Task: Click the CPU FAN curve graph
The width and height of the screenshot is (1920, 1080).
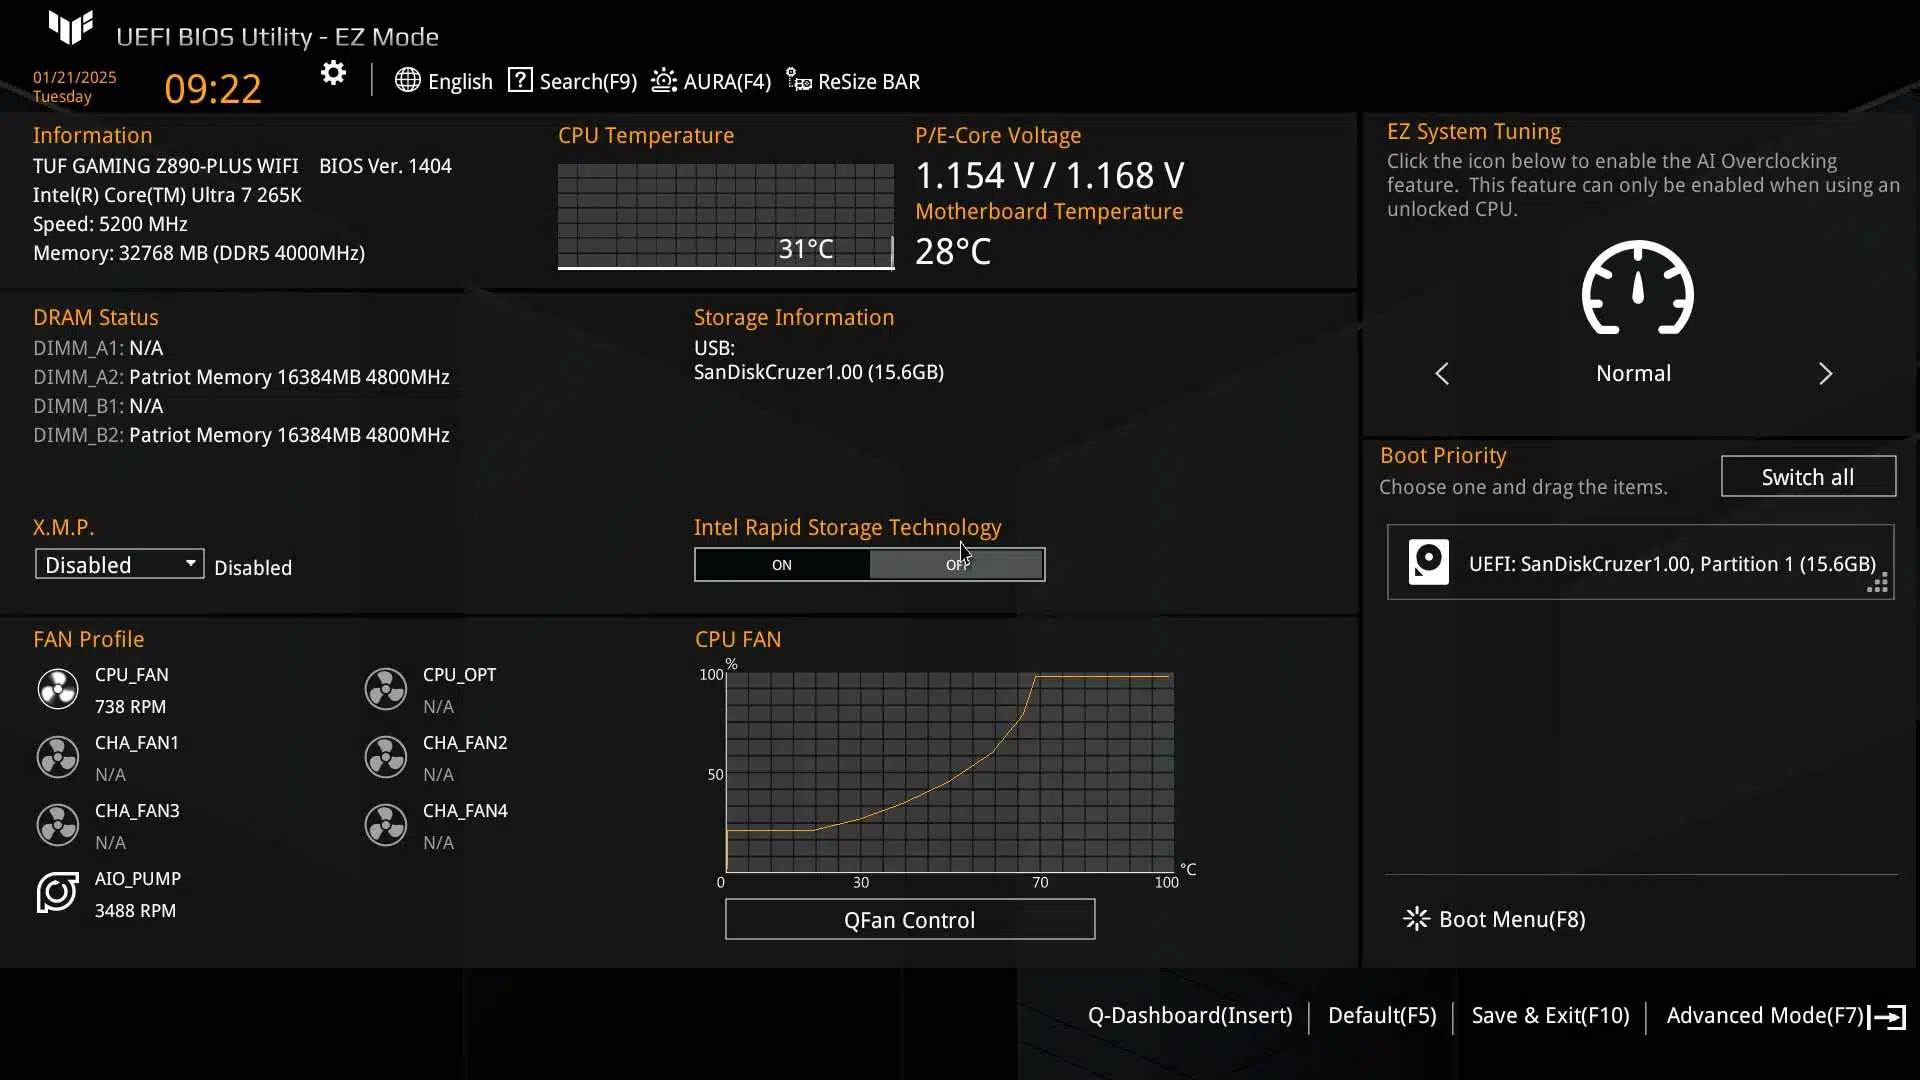Action: (x=950, y=772)
